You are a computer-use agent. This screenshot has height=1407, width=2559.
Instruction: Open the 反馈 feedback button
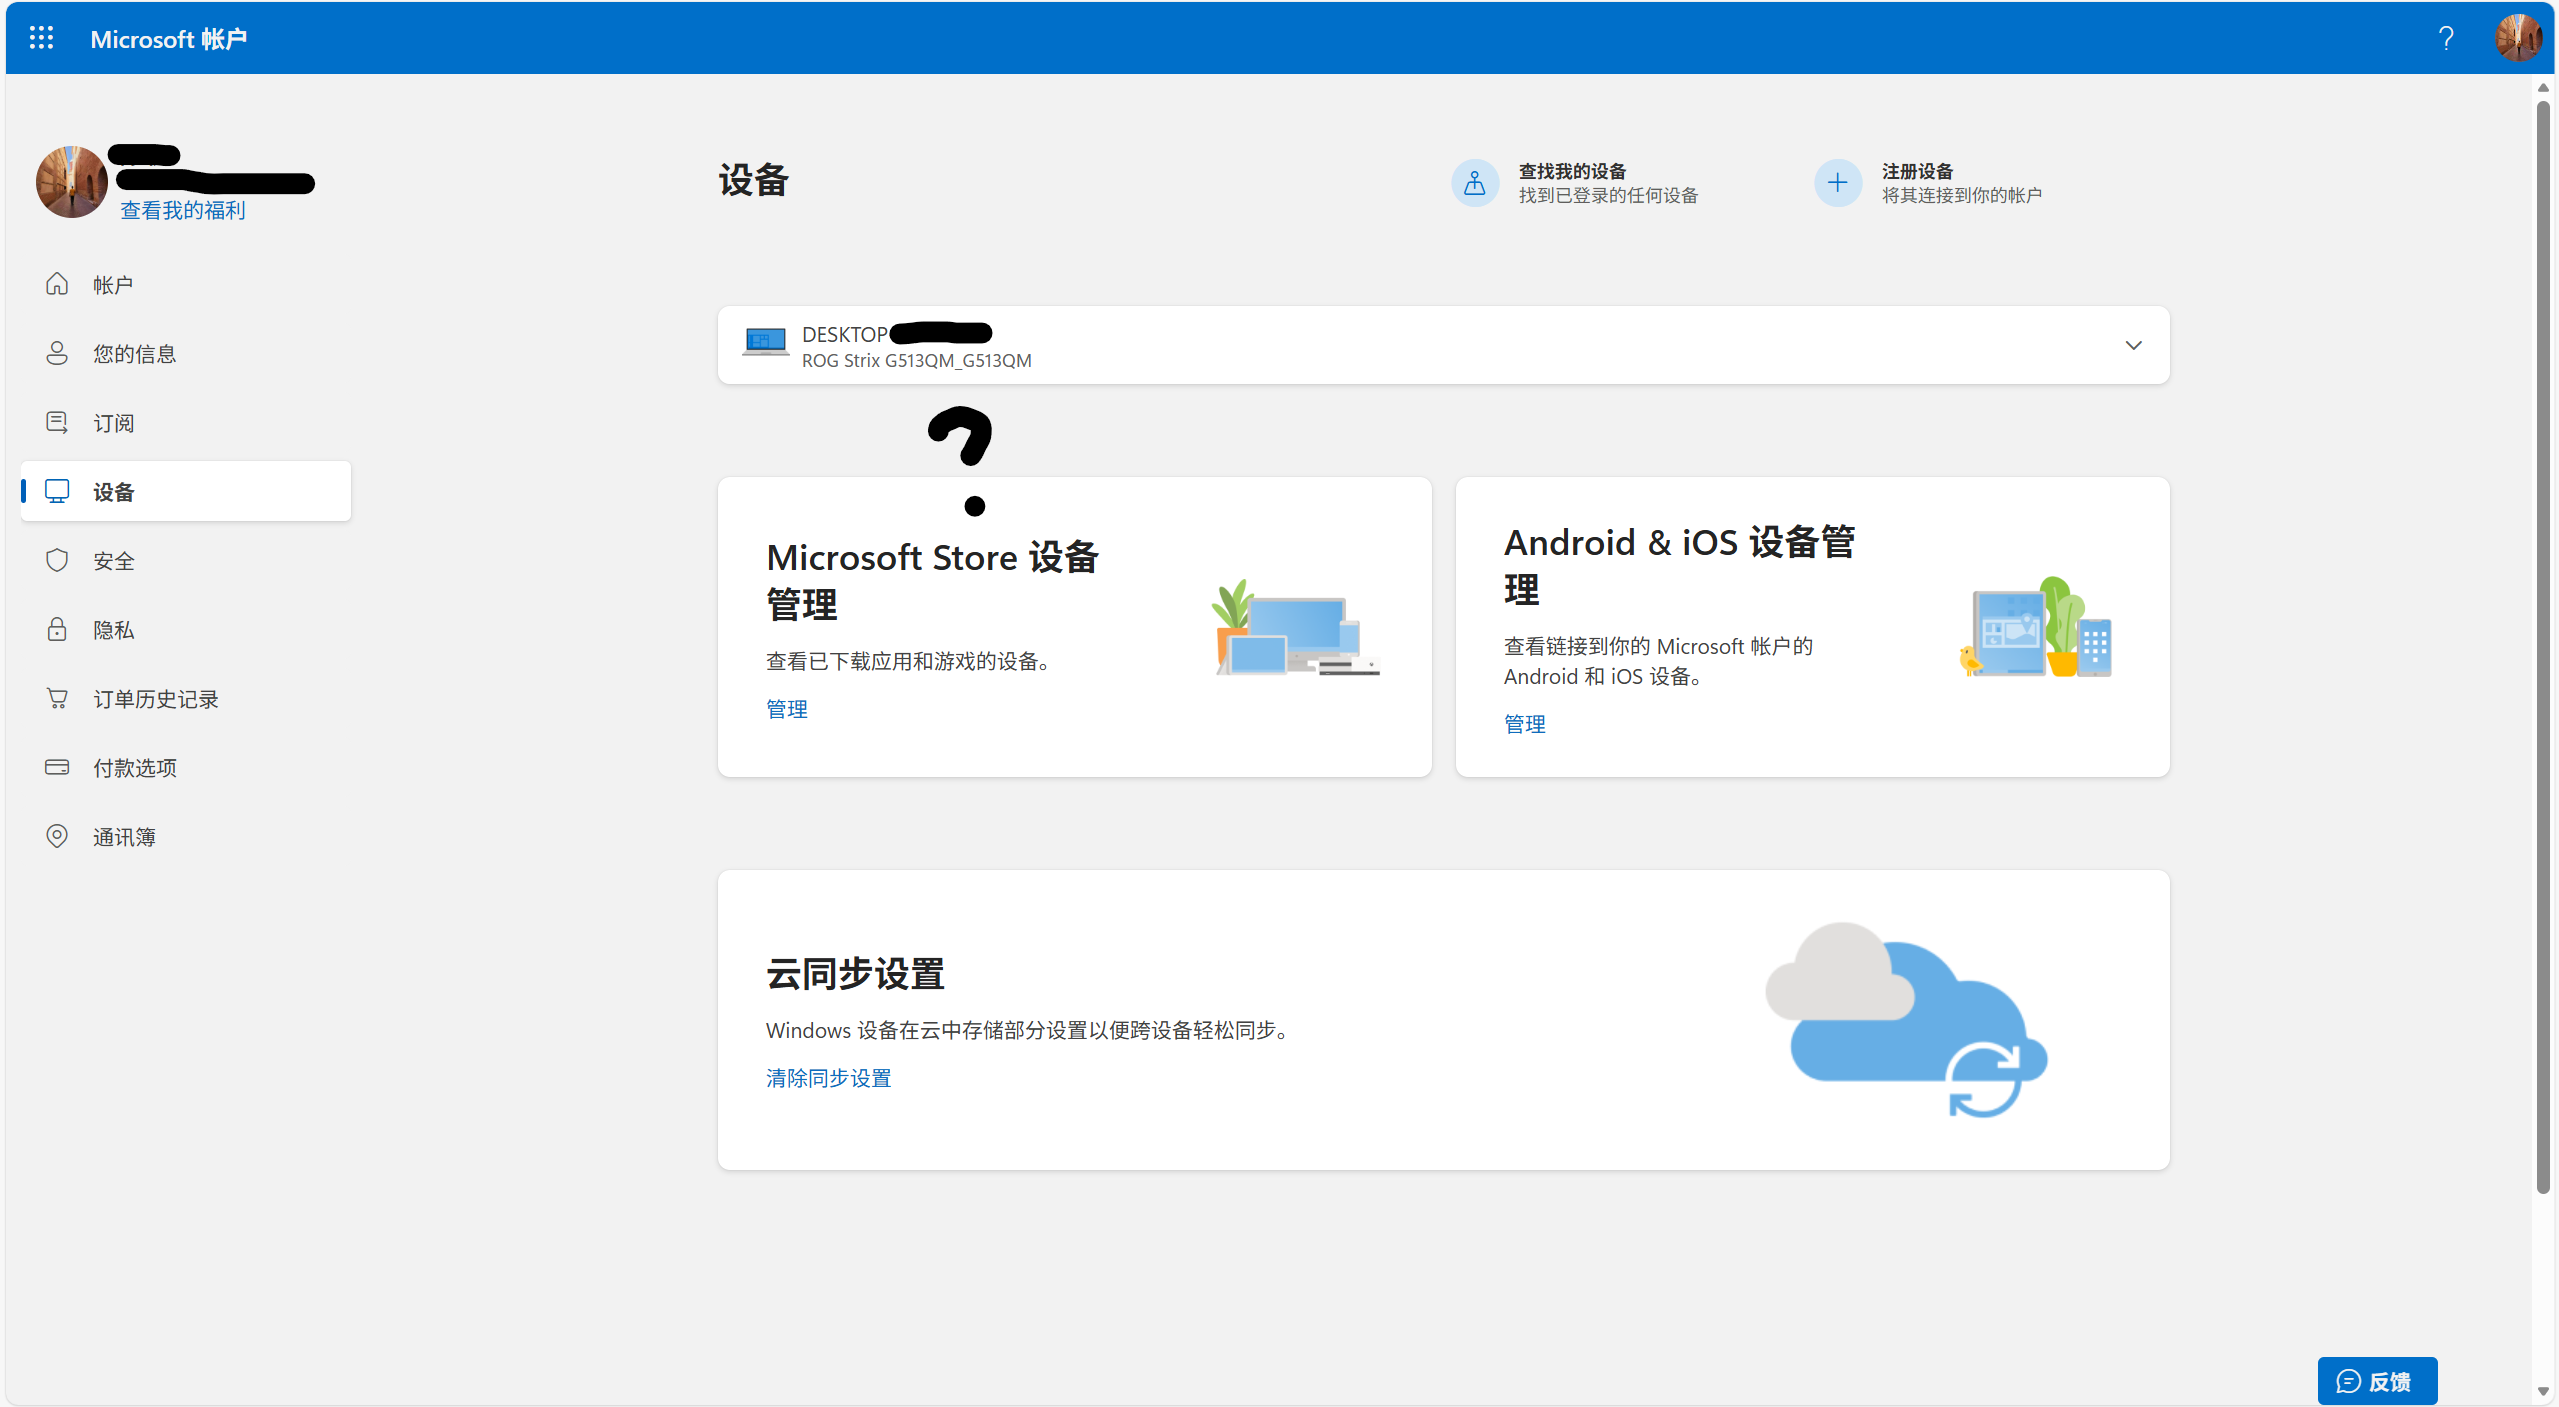pyautogui.click(x=2377, y=1380)
